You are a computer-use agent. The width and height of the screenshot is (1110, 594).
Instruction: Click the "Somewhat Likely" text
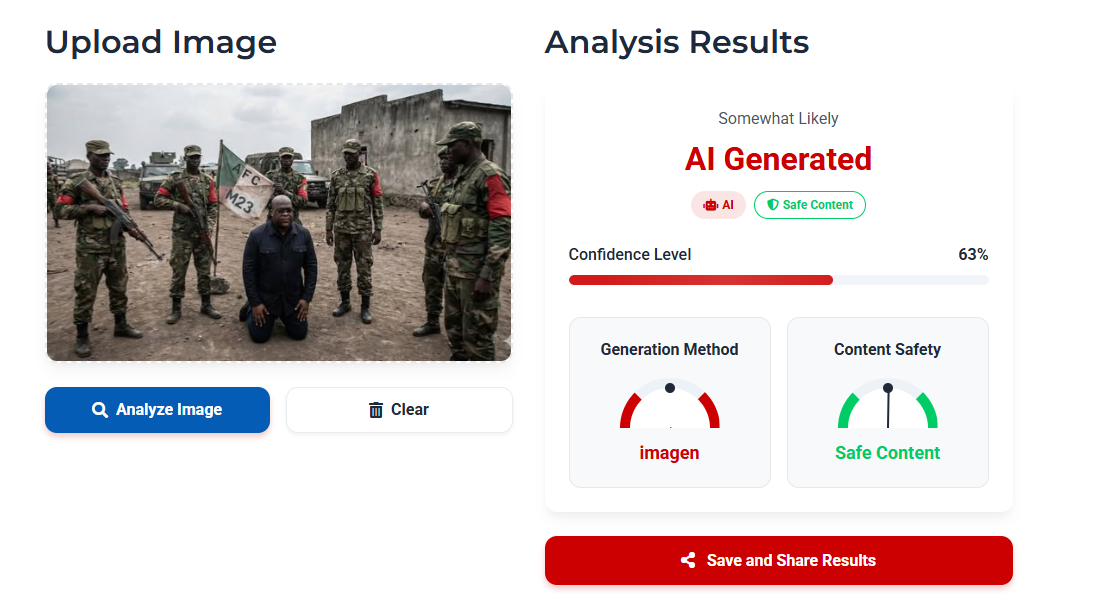778,119
